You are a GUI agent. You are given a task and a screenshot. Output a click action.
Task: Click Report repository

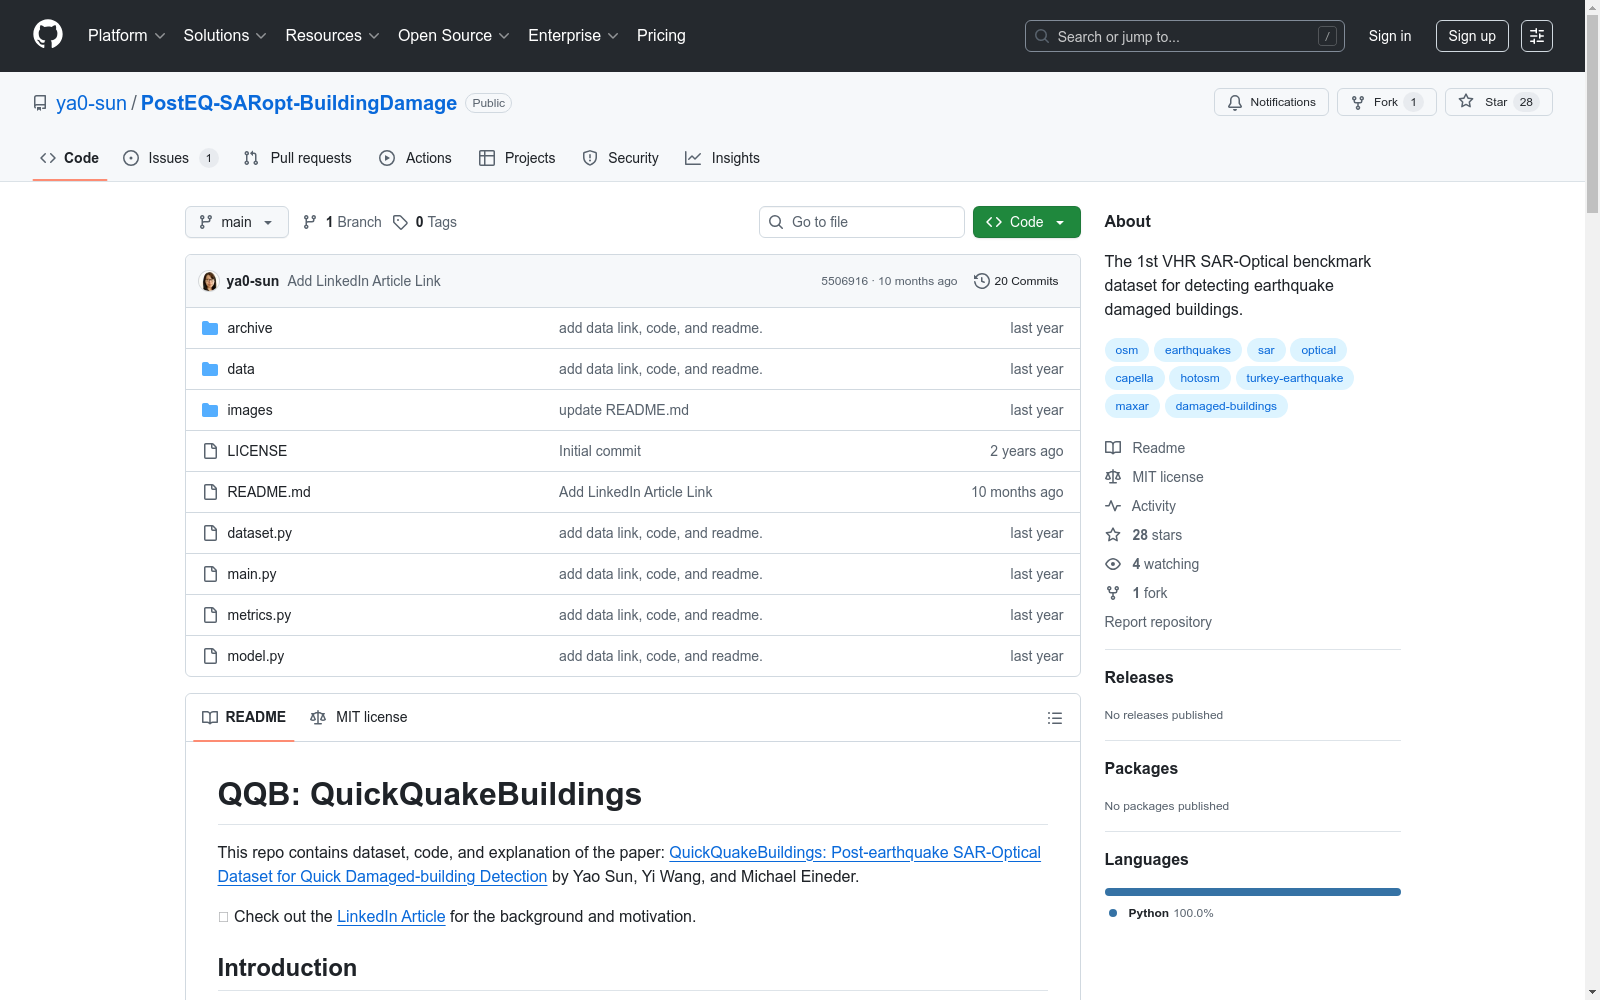point(1158,622)
